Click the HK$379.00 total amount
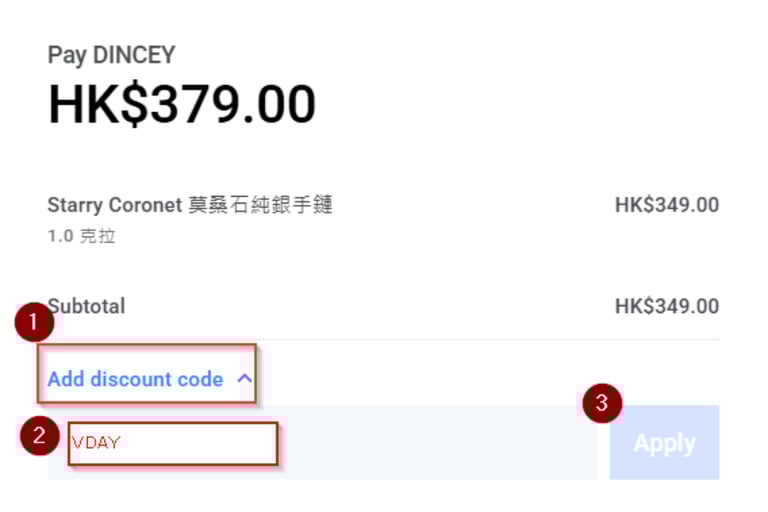 coord(182,104)
